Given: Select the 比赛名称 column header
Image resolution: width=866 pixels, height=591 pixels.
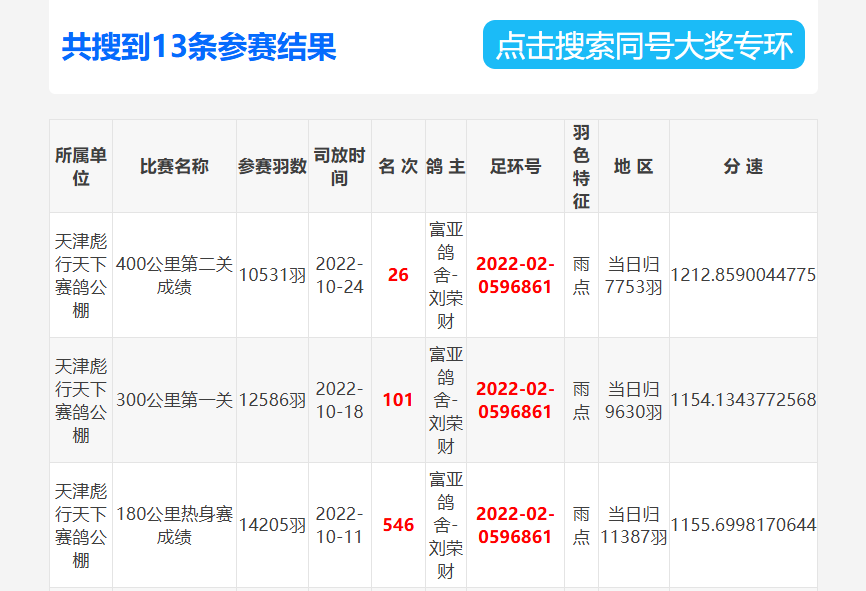Looking at the screenshot, I should (x=174, y=167).
